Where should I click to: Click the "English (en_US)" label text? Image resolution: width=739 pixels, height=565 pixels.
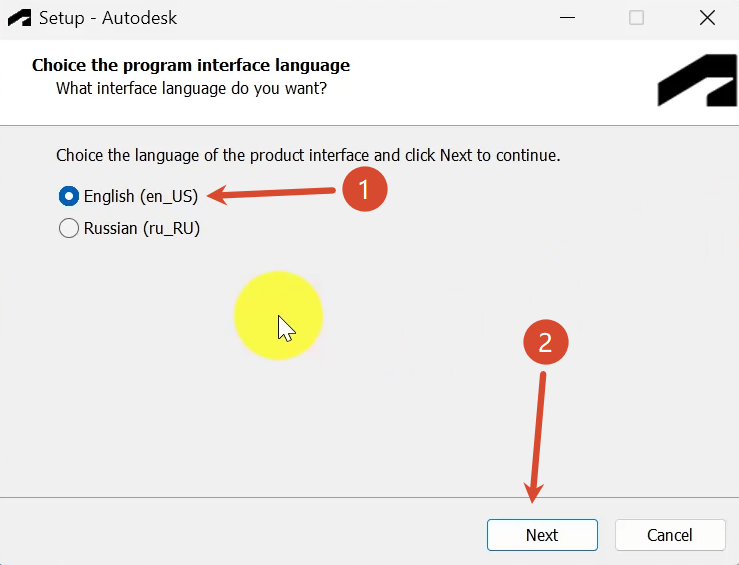[x=141, y=196]
